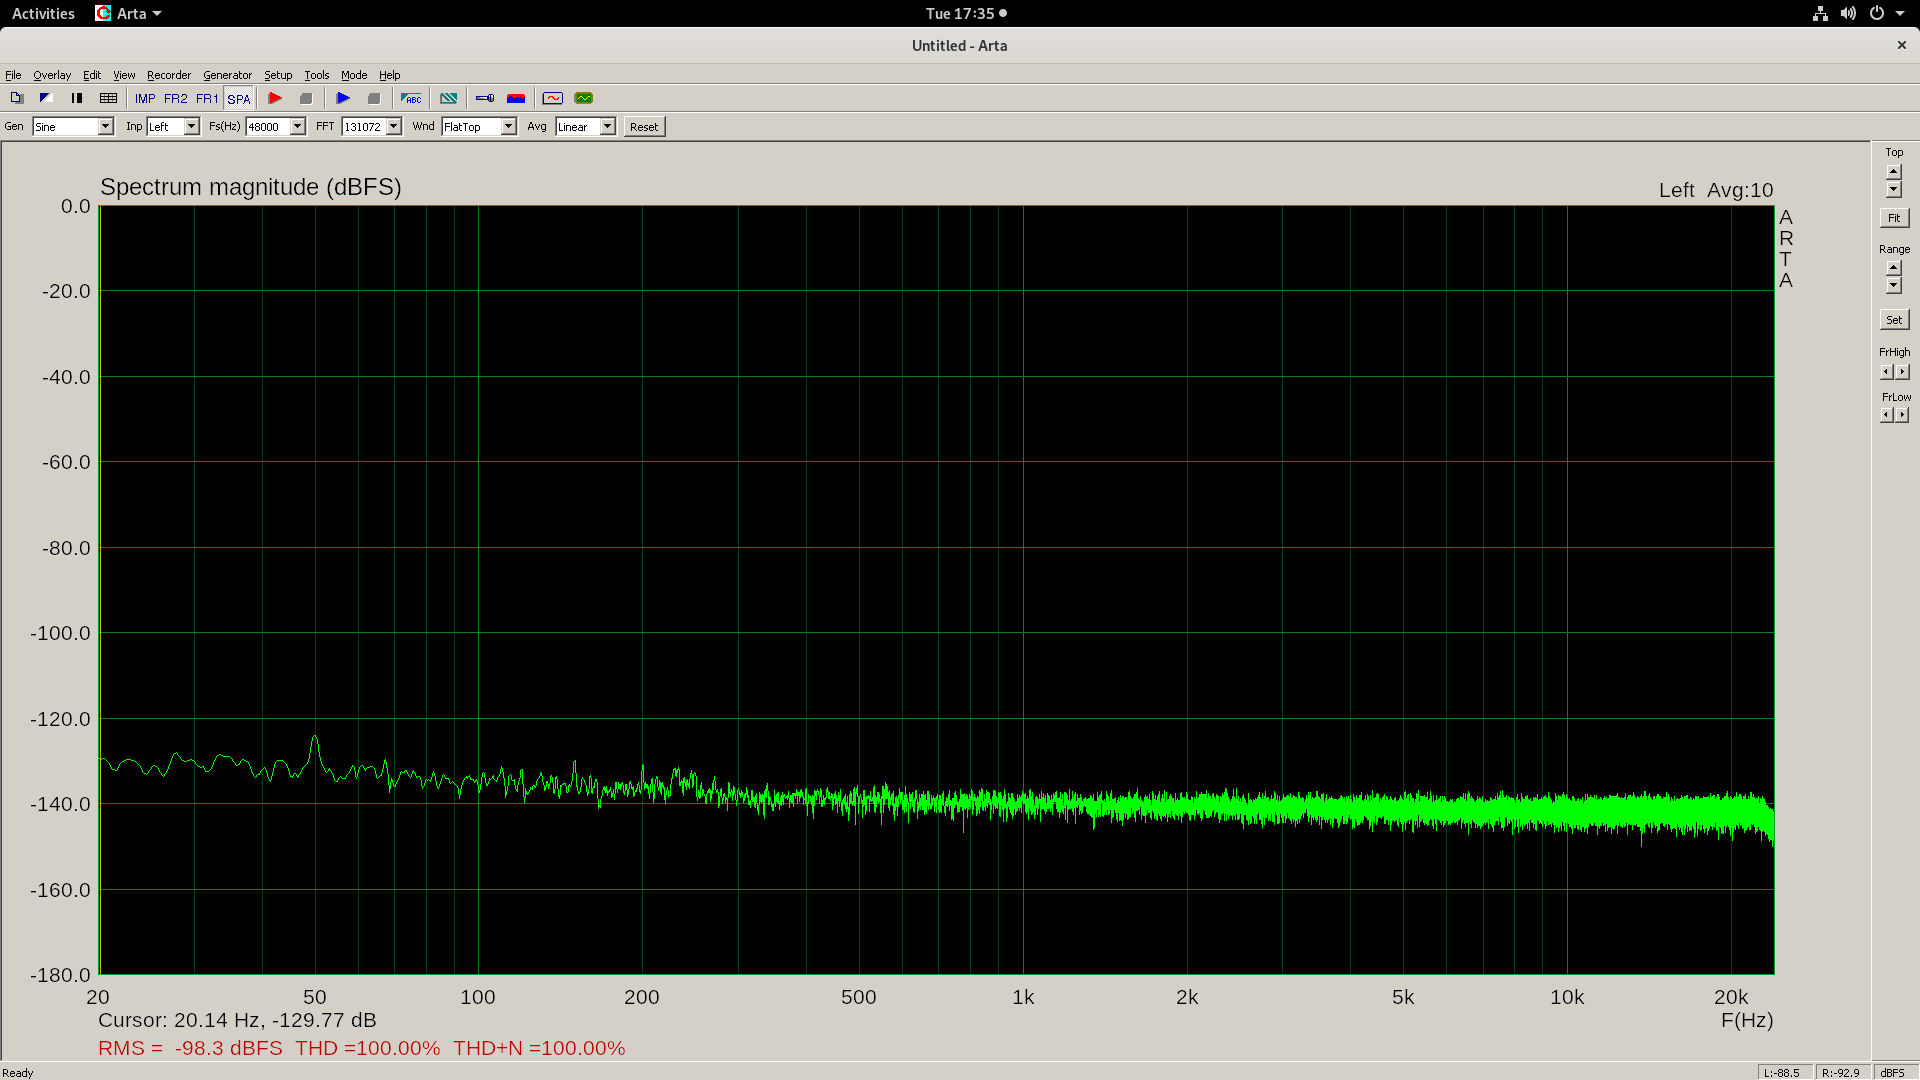Toggle the black-white color mode icon

pos(46,98)
